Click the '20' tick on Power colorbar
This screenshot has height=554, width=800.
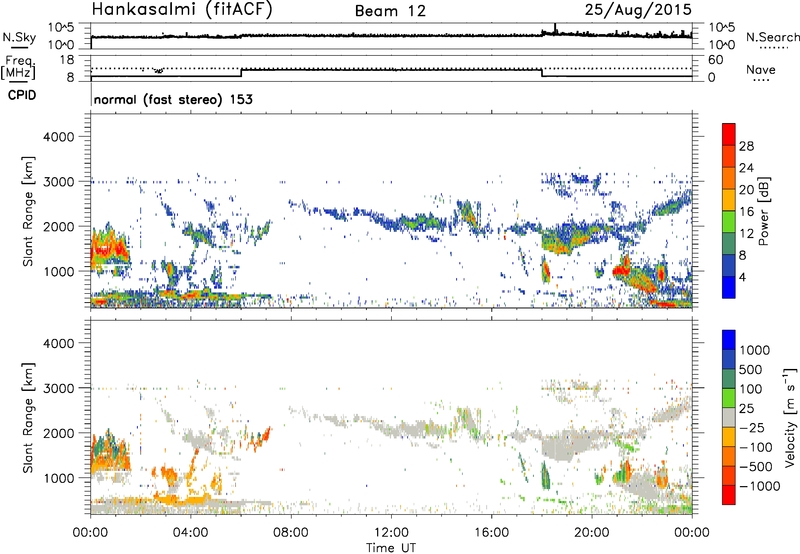click(746, 190)
